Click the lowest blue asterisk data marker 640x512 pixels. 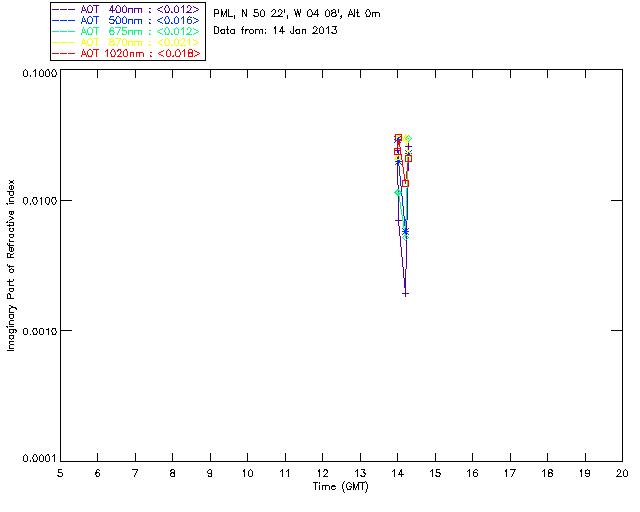pos(405,232)
